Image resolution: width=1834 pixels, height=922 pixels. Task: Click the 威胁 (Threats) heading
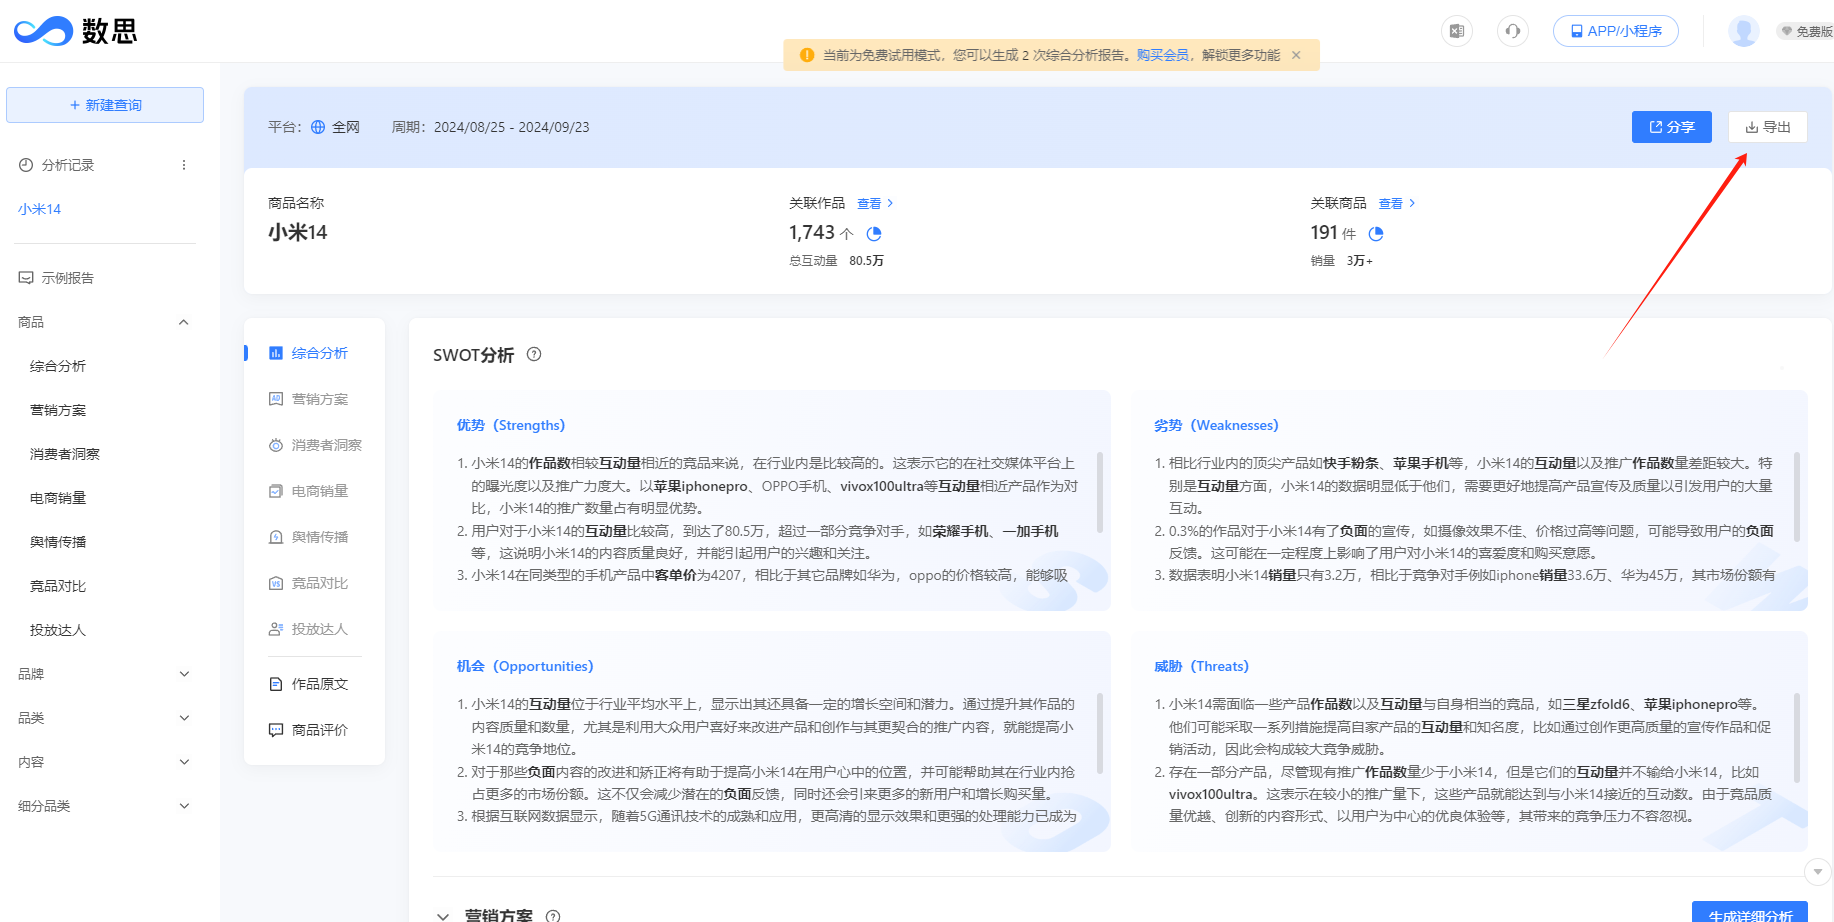(x=1201, y=666)
